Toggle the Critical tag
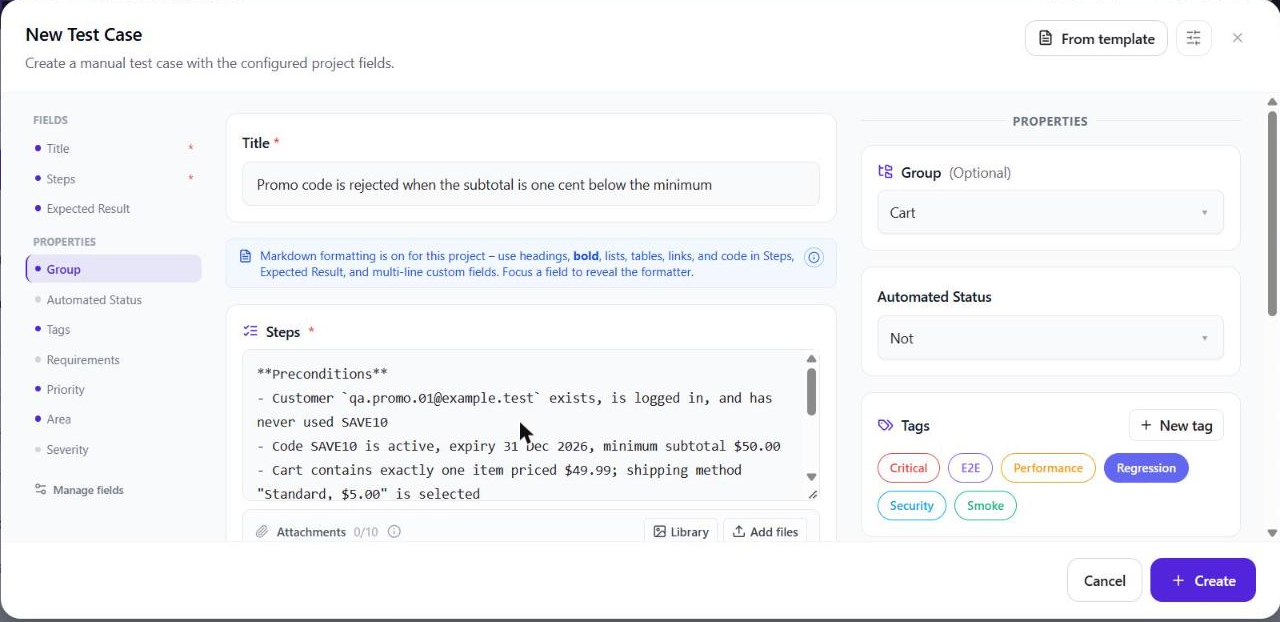Viewport: 1280px width, 622px height. point(908,468)
